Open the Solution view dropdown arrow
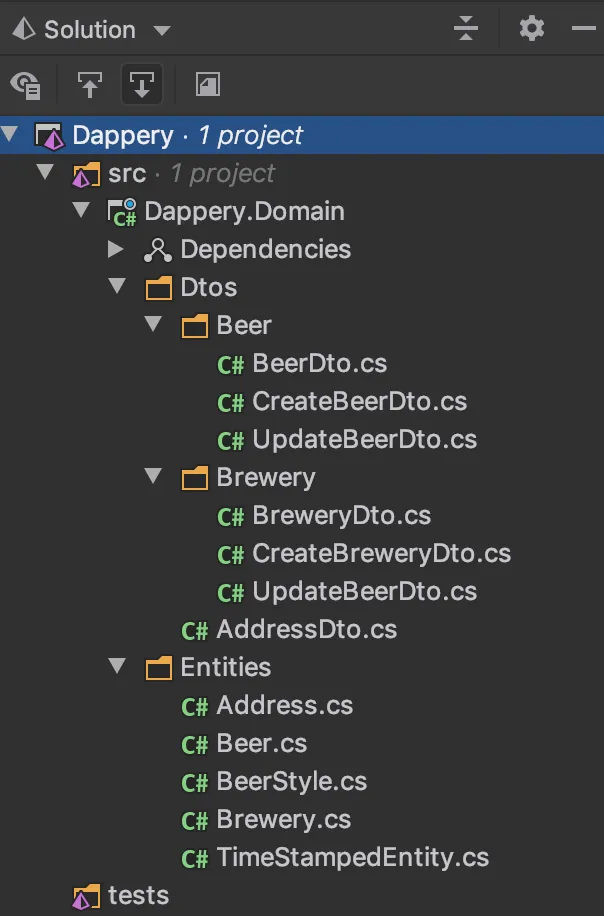This screenshot has height=916, width=604. click(x=162, y=30)
